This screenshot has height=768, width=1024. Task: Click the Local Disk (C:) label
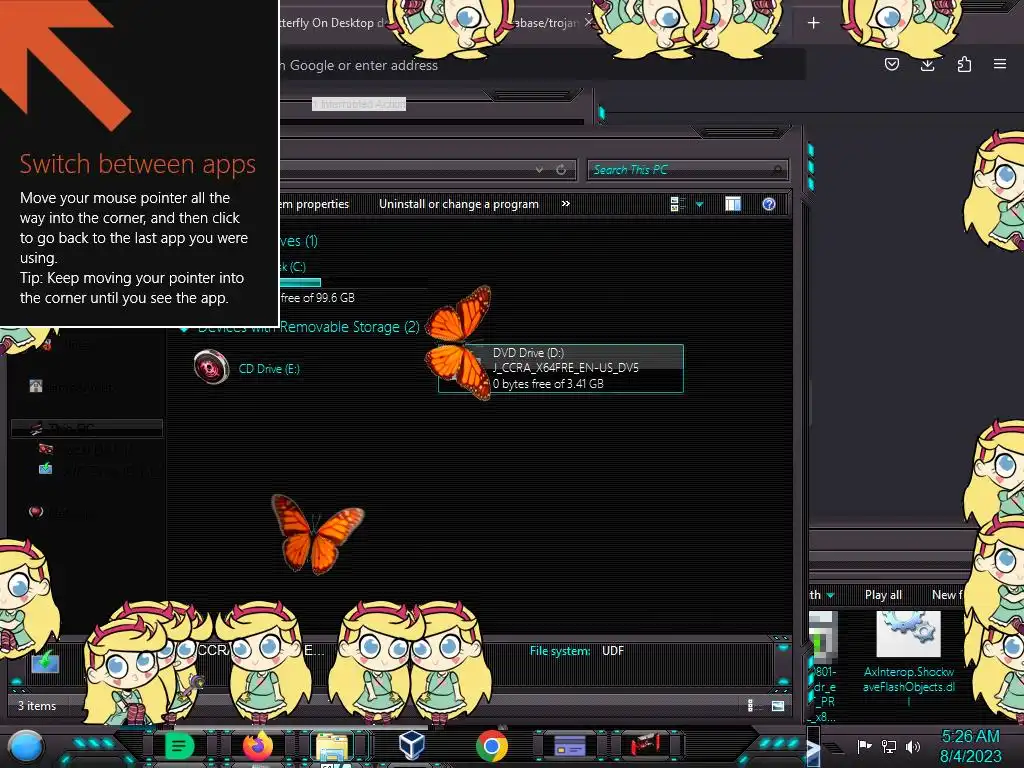point(293,266)
